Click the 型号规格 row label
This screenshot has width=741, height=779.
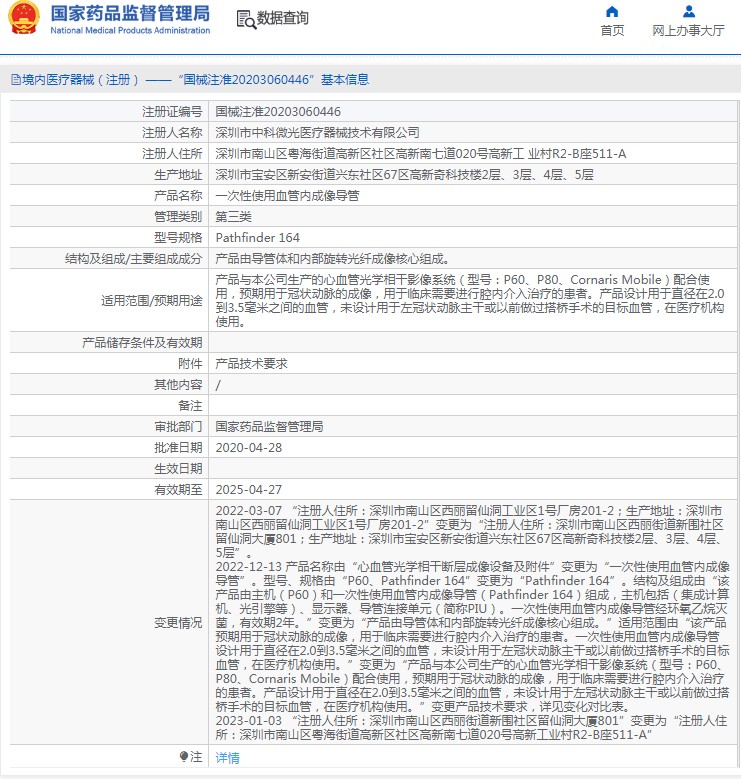pos(178,237)
